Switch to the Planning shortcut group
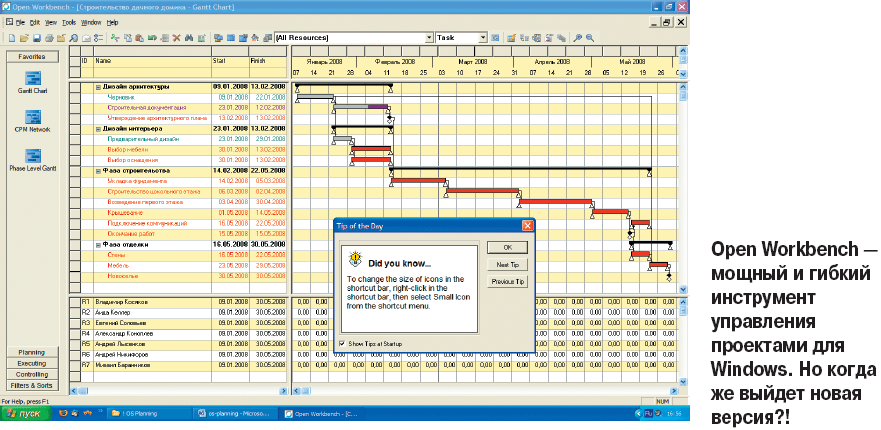 click(x=32, y=352)
